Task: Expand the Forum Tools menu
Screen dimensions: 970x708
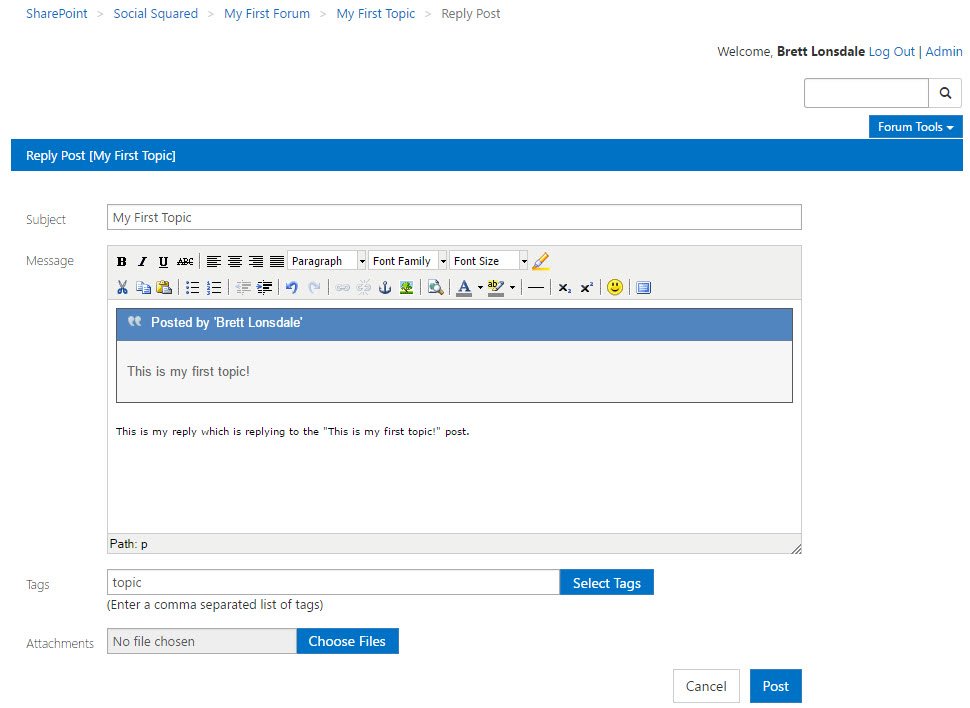Action: (x=915, y=127)
